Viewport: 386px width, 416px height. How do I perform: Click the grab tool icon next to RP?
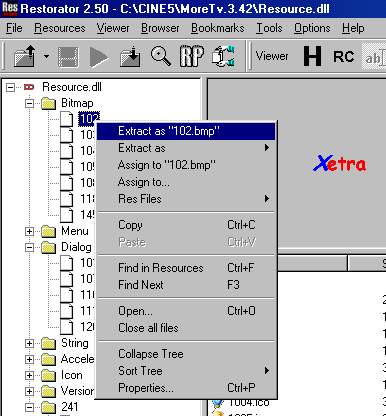[x=223, y=56]
